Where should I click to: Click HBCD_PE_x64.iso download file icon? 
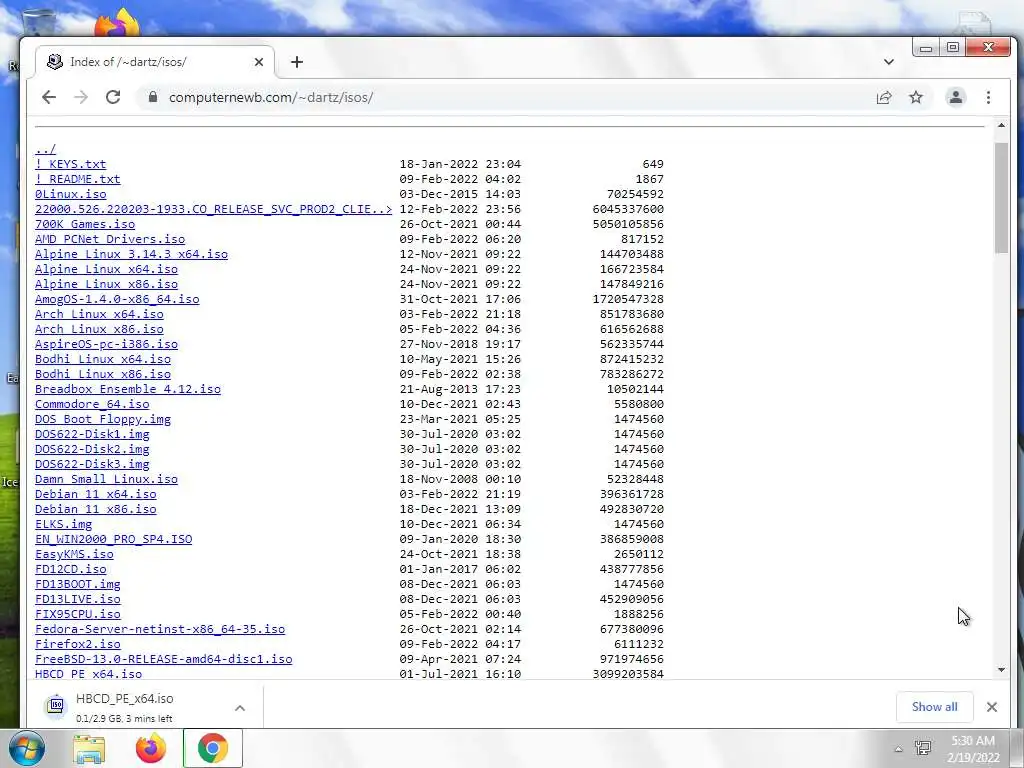[56, 705]
